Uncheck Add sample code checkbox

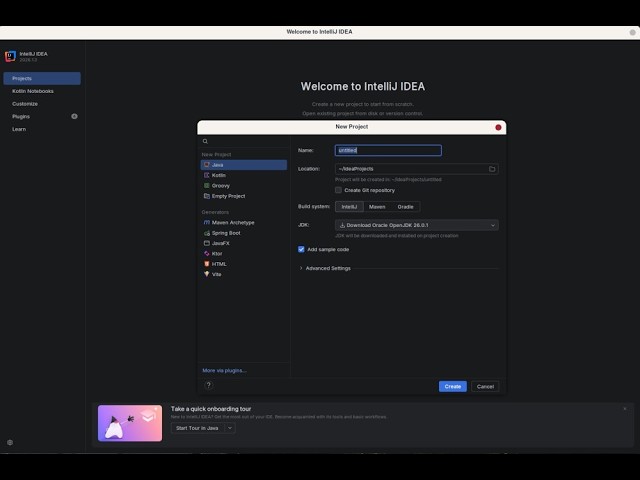point(301,249)
